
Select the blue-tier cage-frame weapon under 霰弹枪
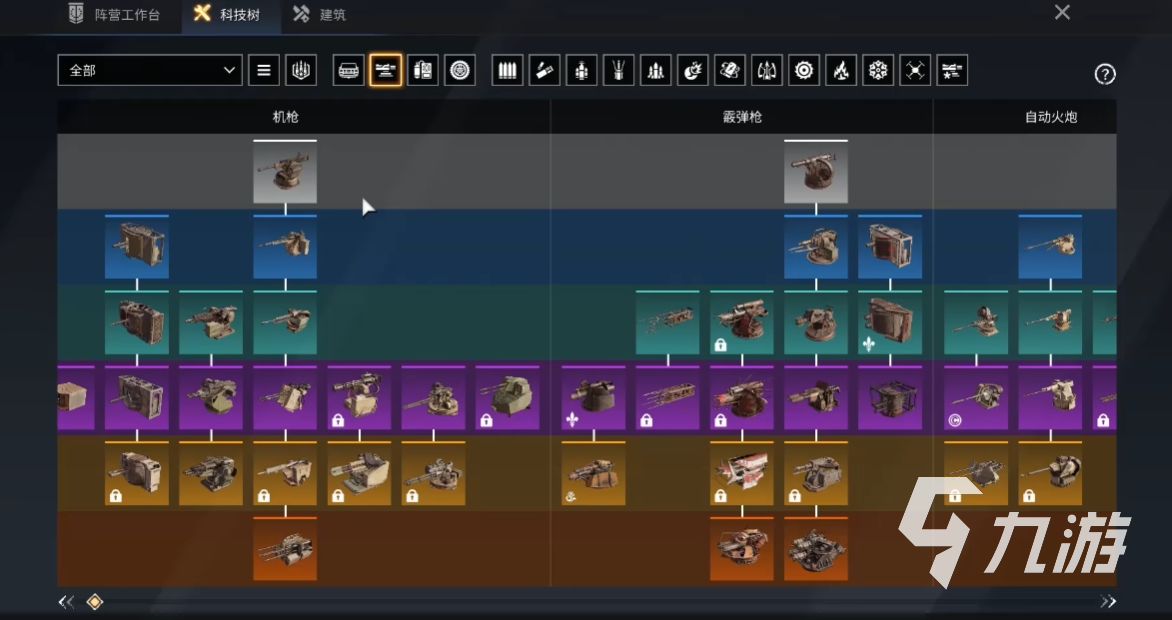tap(889, 247)
